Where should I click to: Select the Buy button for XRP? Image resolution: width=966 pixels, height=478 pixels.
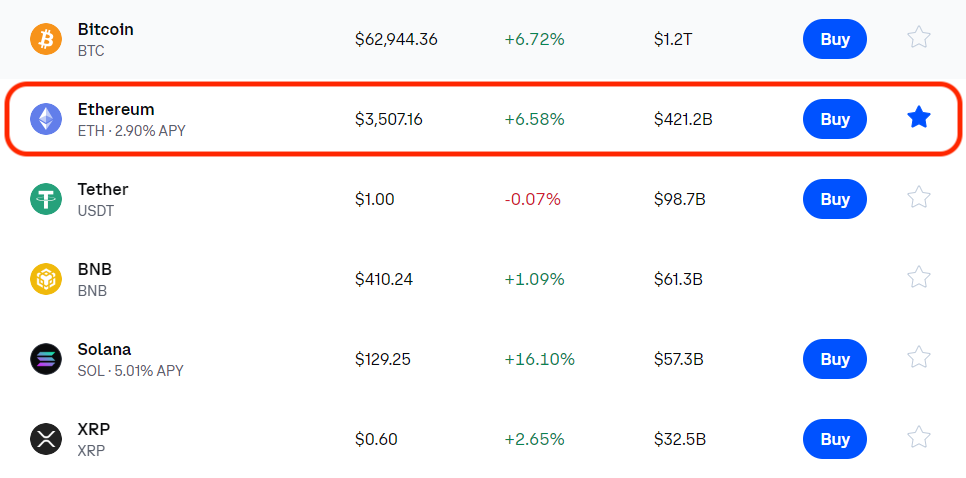[x=834, y=439]
